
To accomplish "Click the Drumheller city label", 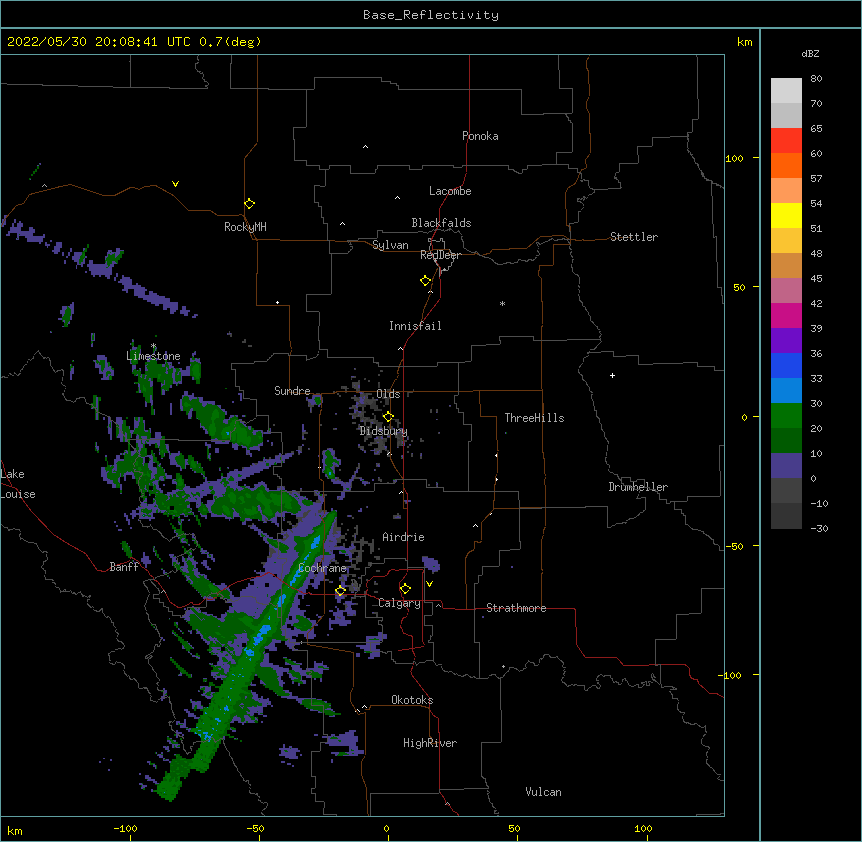I will (x=638, y=487).
